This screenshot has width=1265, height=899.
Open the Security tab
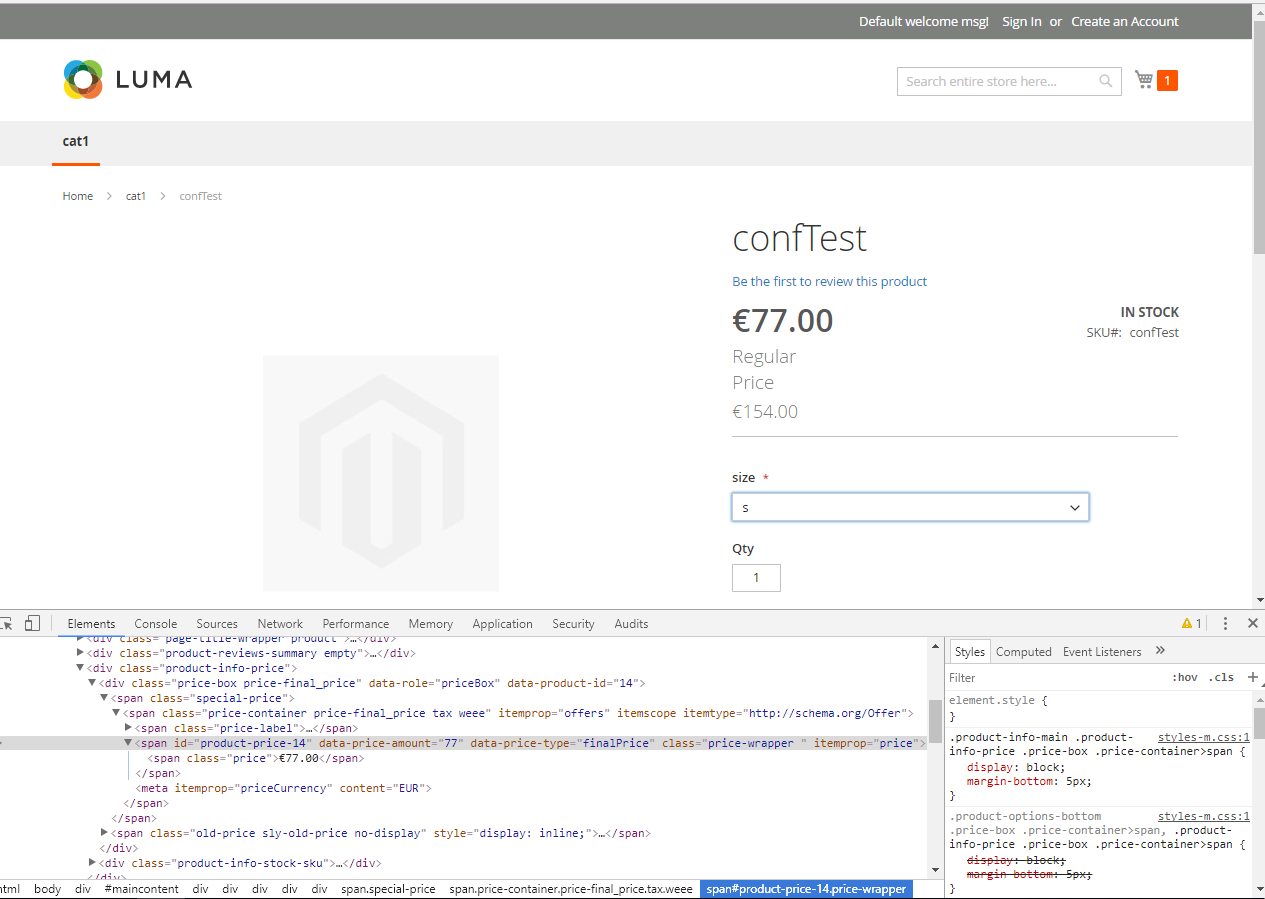point(574,623)
